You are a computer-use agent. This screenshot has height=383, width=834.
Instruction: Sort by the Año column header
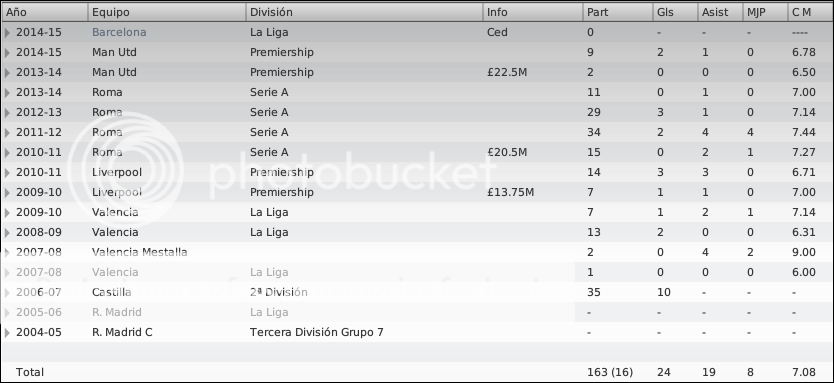[45, 12]
